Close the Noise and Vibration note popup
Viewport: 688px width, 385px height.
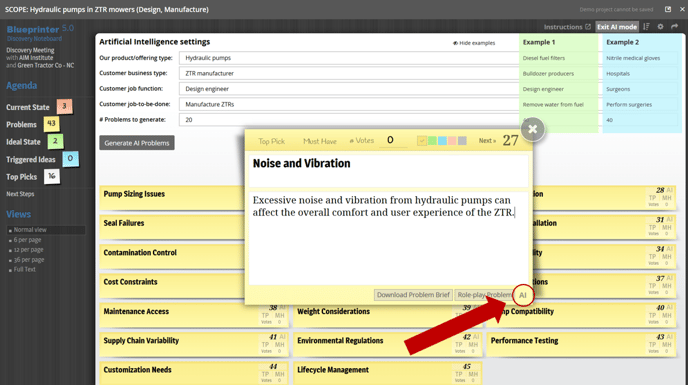(533, 129)
